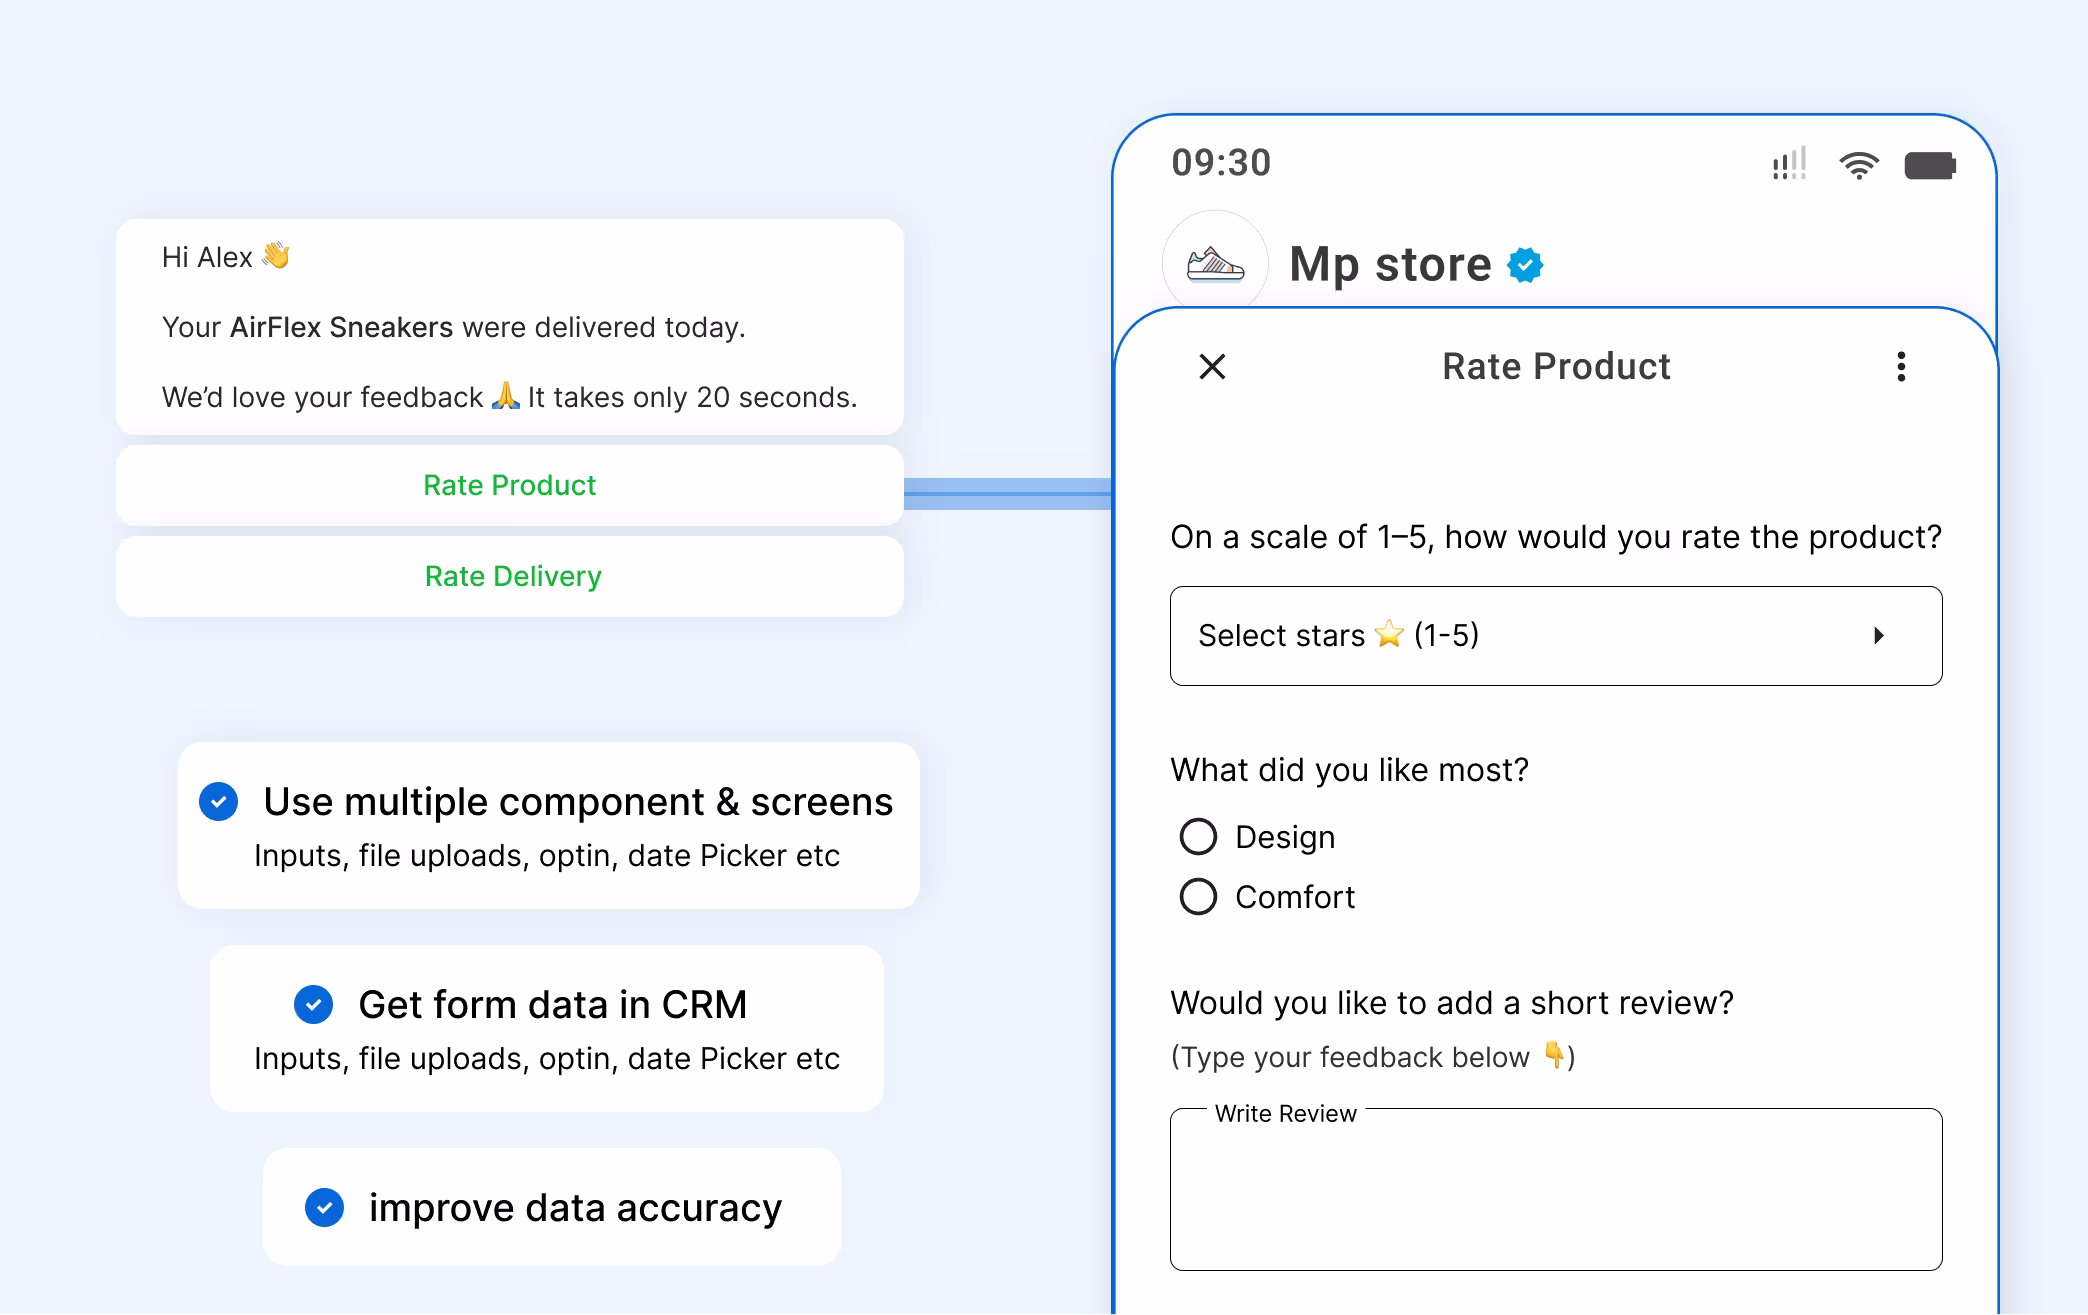Open the three-dot options menu
The image size is (2088, 1315).
(1901, 367)
